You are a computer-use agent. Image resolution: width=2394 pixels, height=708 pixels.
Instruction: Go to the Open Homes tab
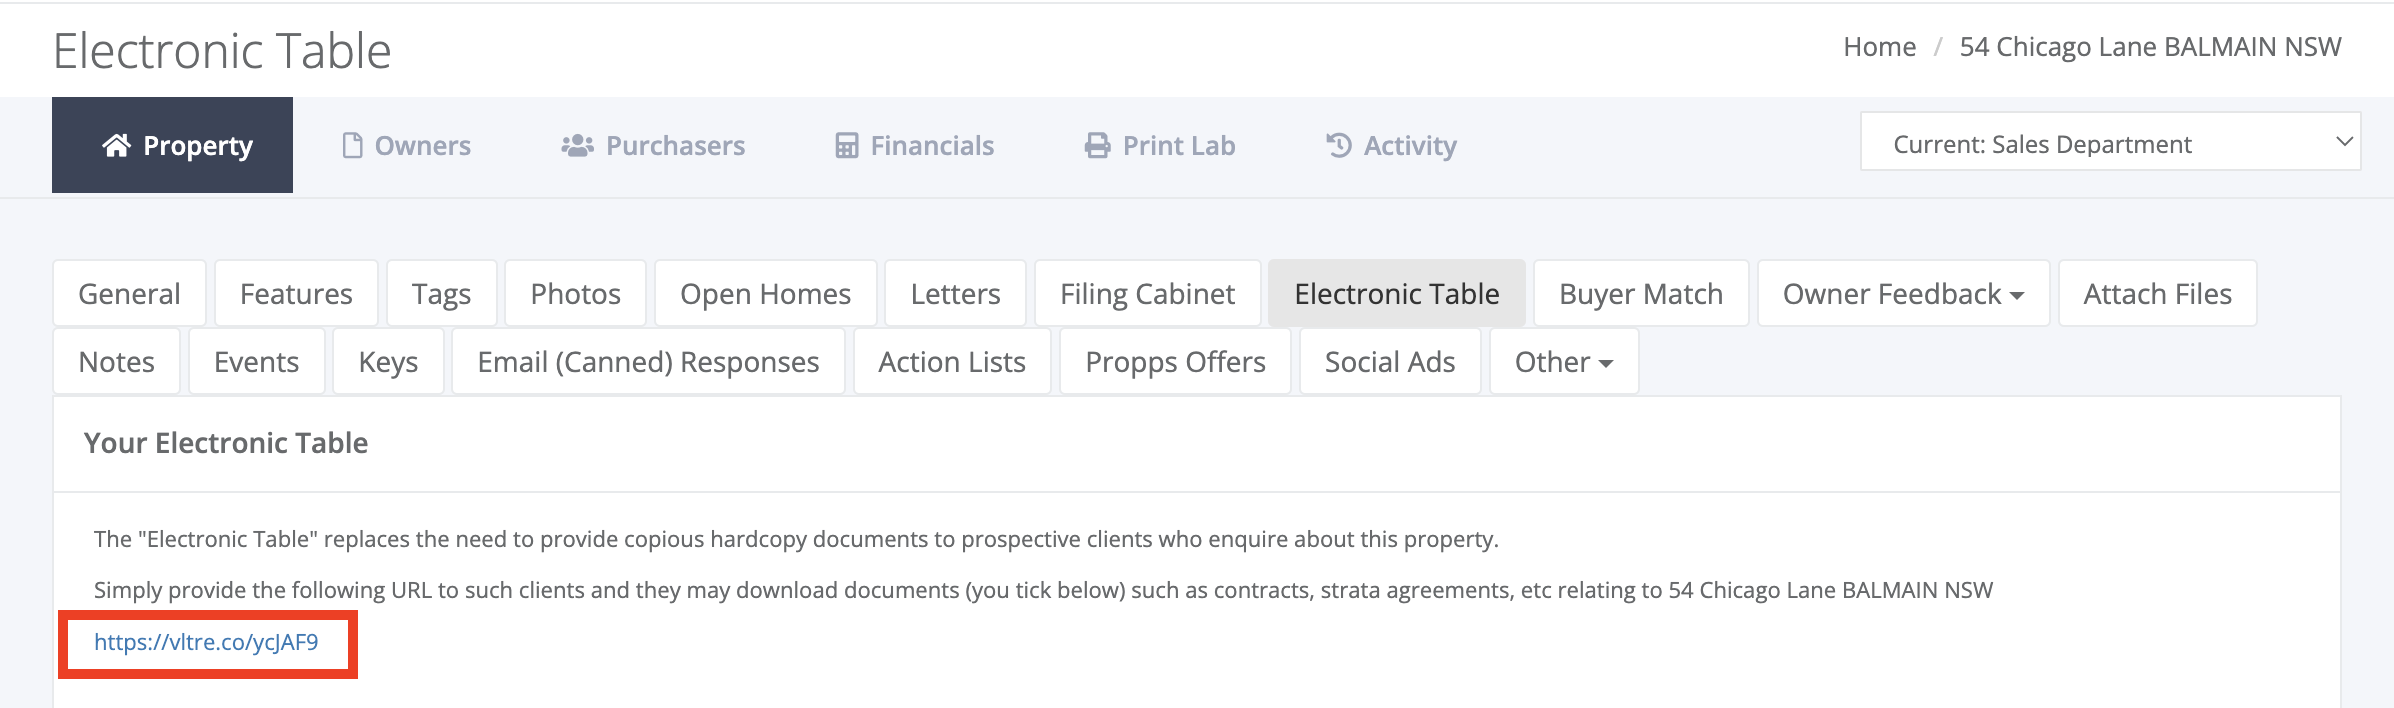tap(765, 293)
